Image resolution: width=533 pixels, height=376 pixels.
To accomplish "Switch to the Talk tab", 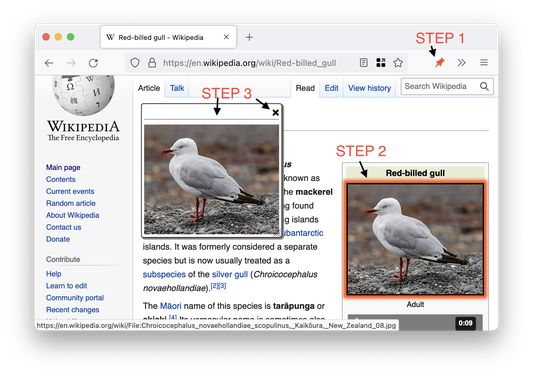I will point(177,88).
